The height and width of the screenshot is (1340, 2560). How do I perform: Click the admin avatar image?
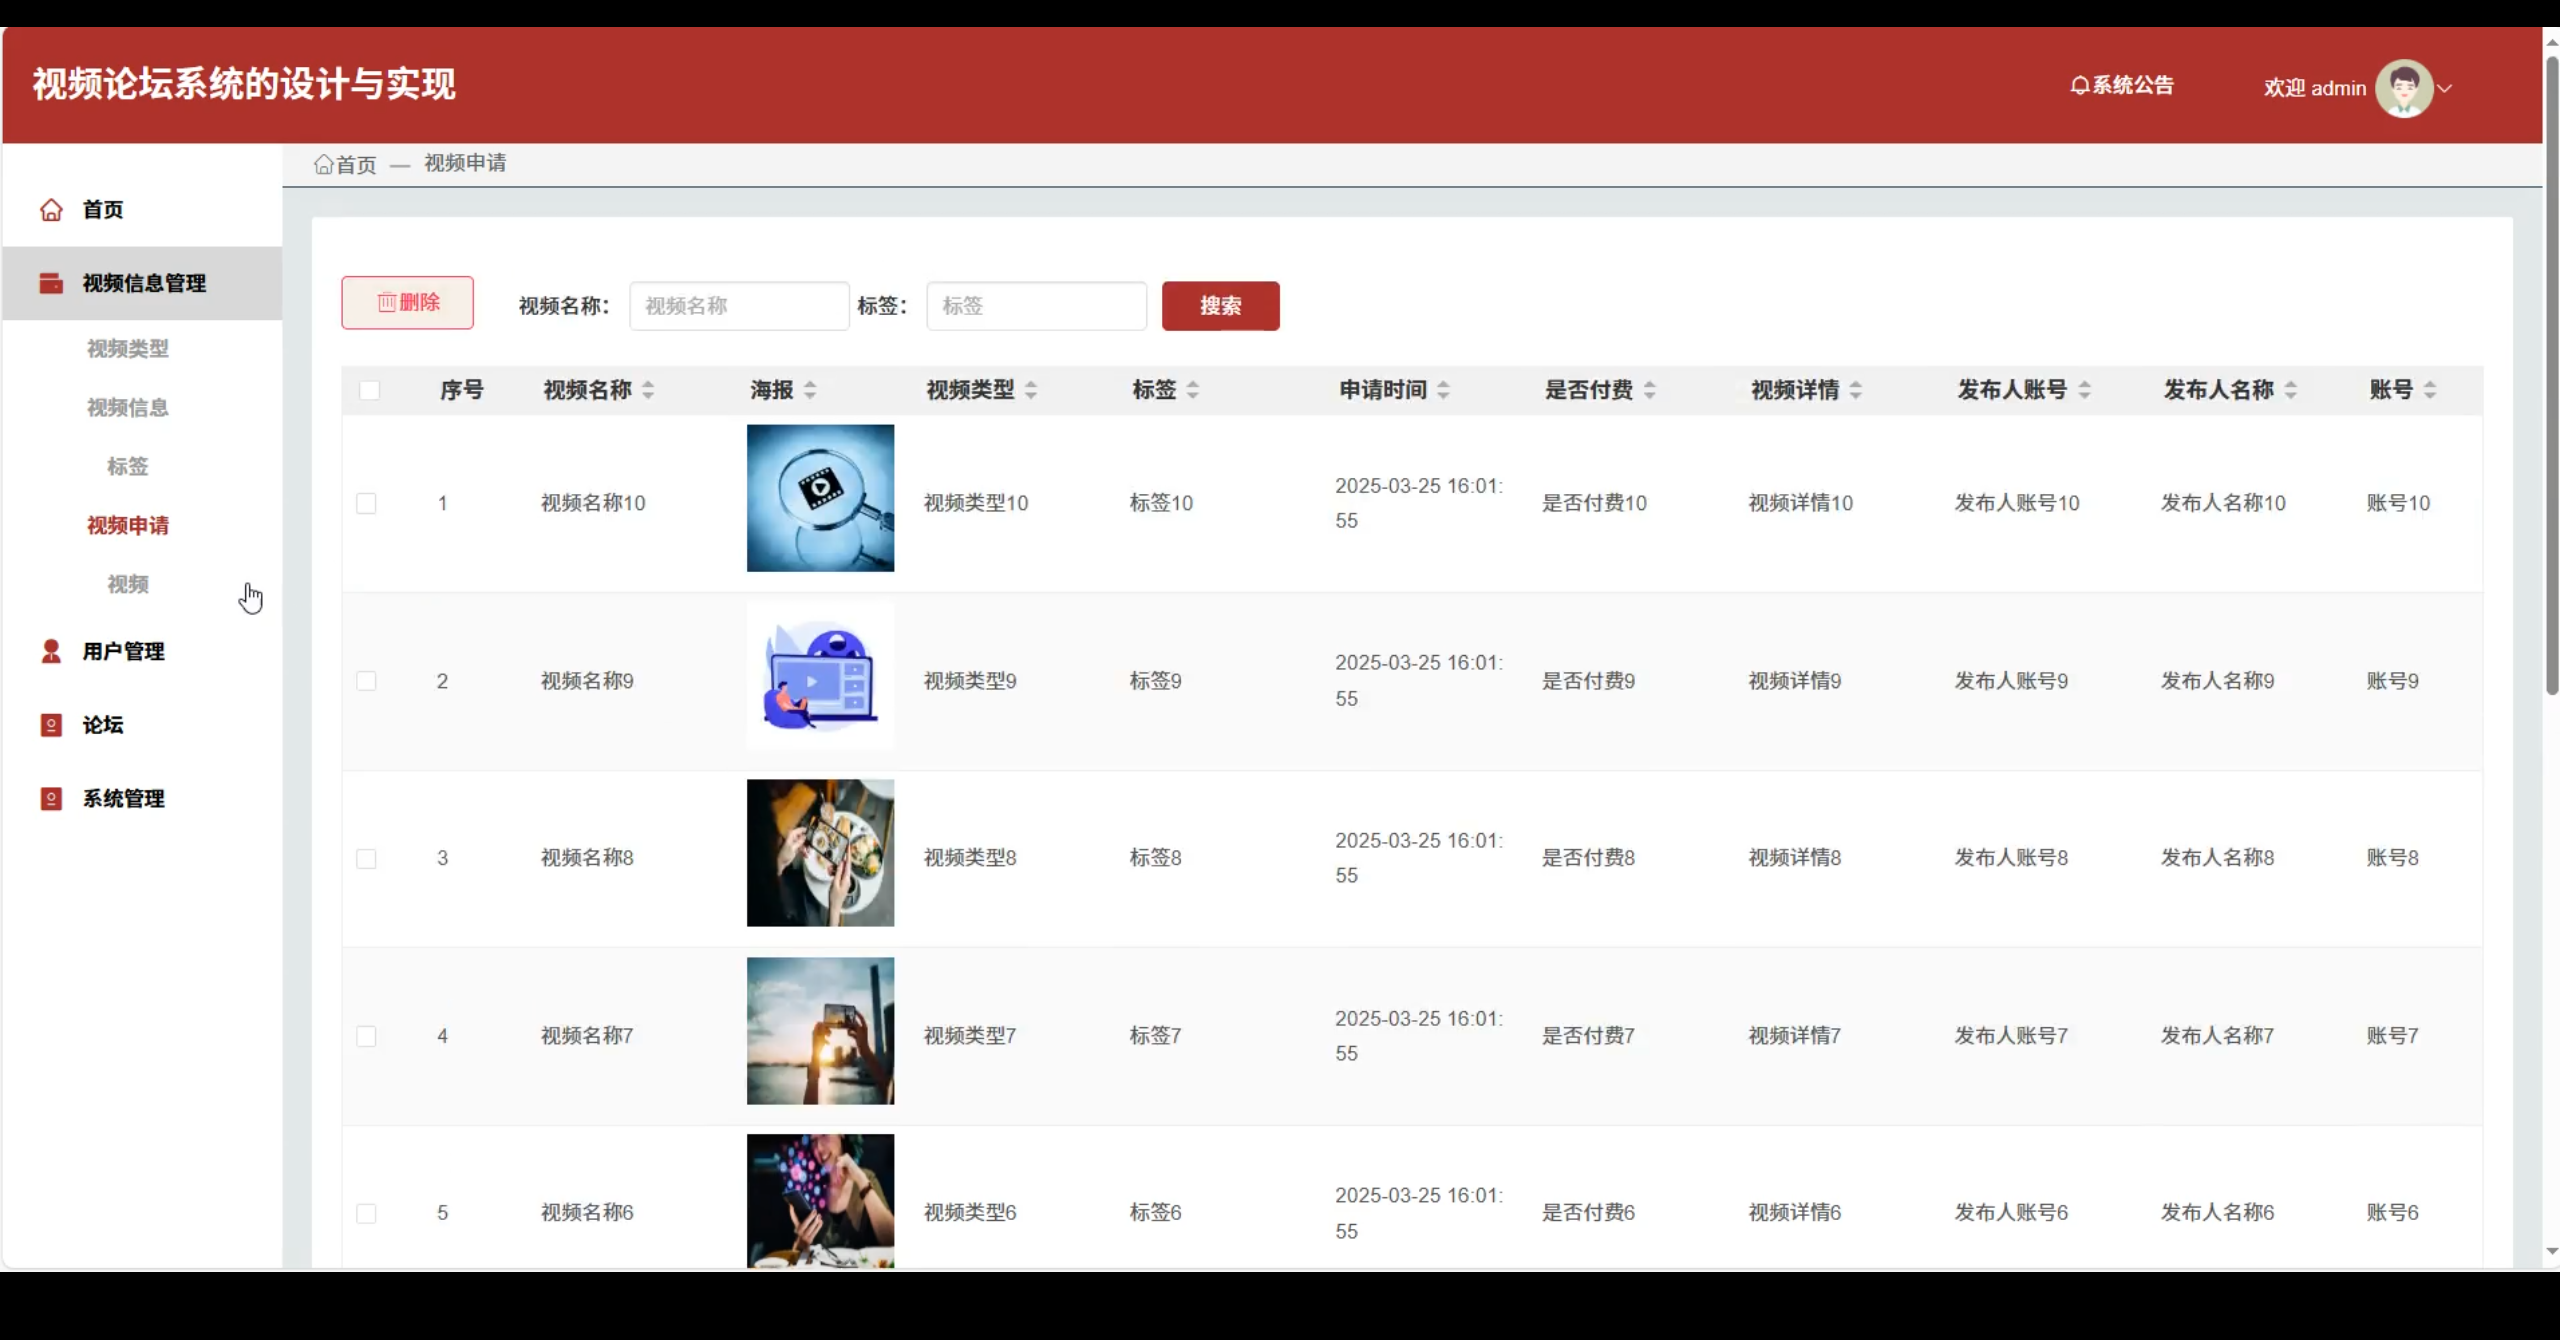pos(2403,88)
